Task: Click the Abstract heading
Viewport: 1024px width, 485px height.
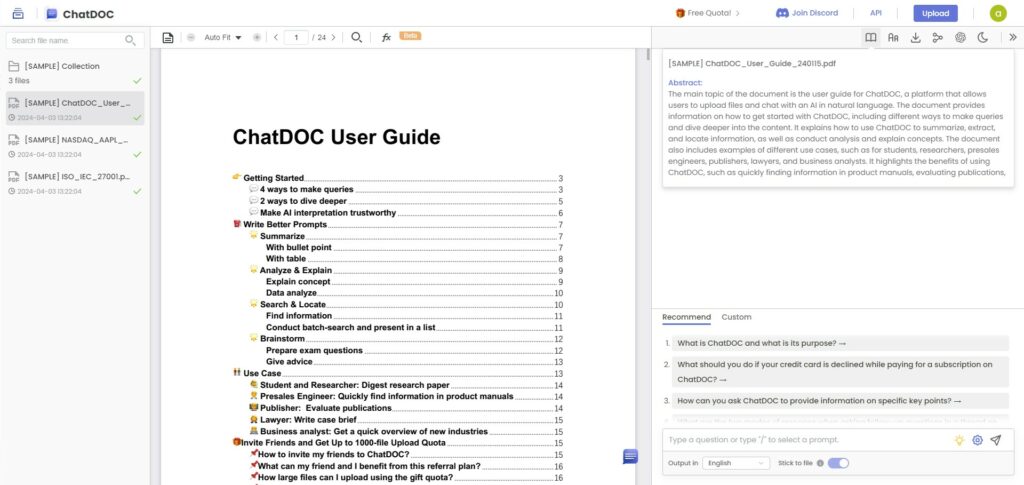Action: 685,83
